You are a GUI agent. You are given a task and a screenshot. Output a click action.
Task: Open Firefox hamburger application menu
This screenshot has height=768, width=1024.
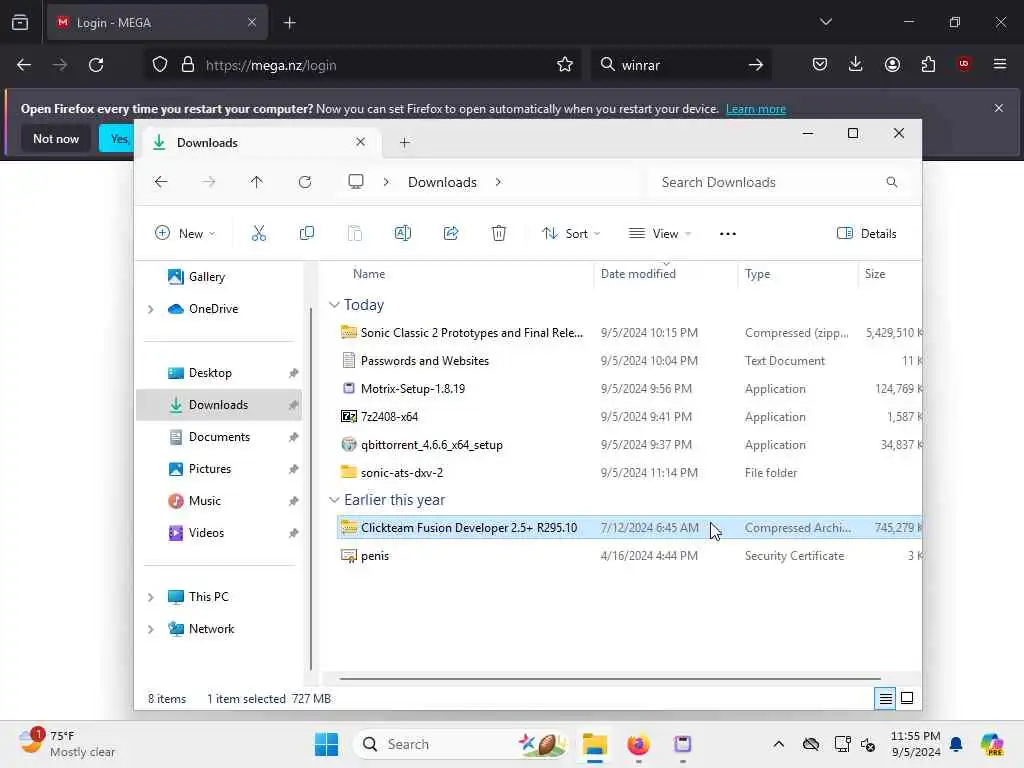click(x=1000, y=64)
